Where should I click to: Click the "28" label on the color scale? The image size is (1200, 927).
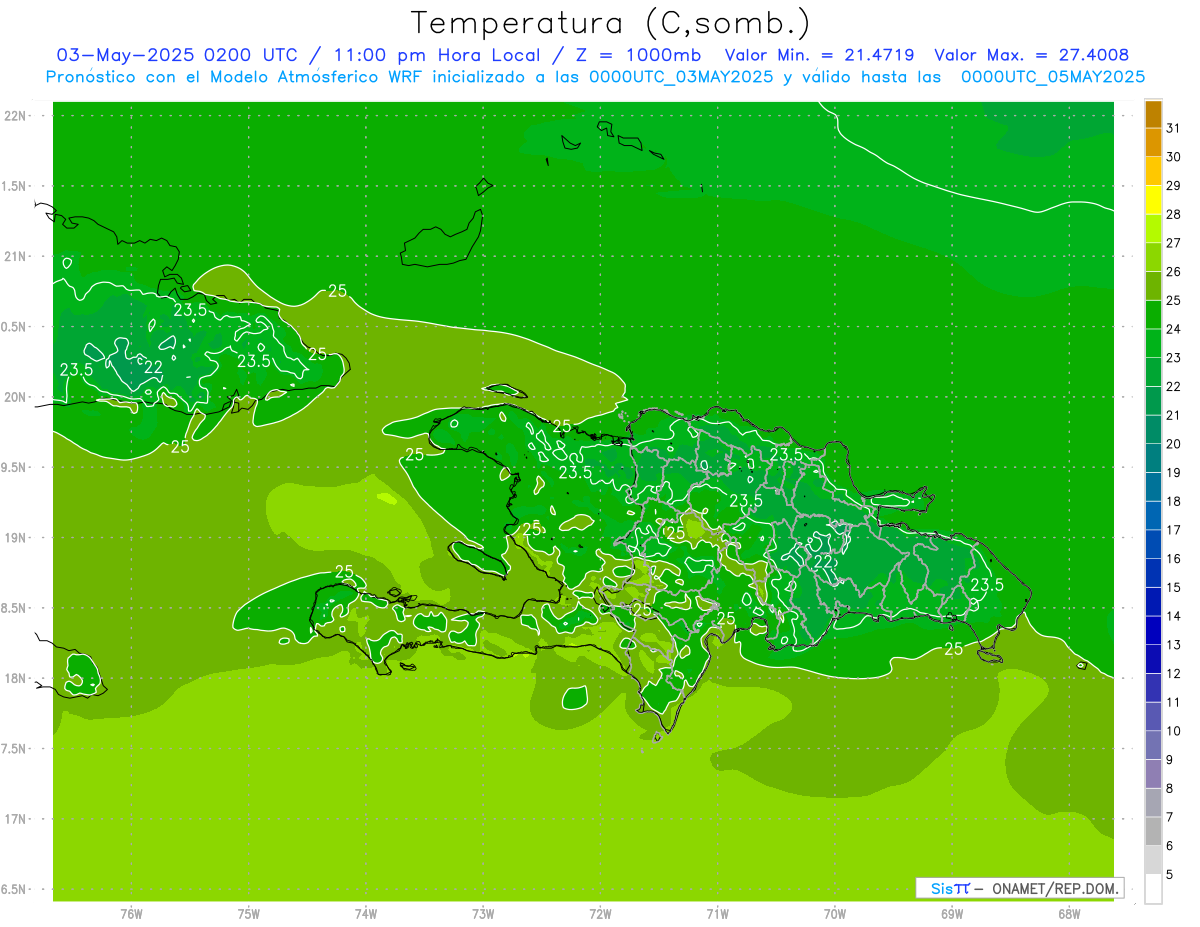pyautogui.click(x=1174, y=214)
